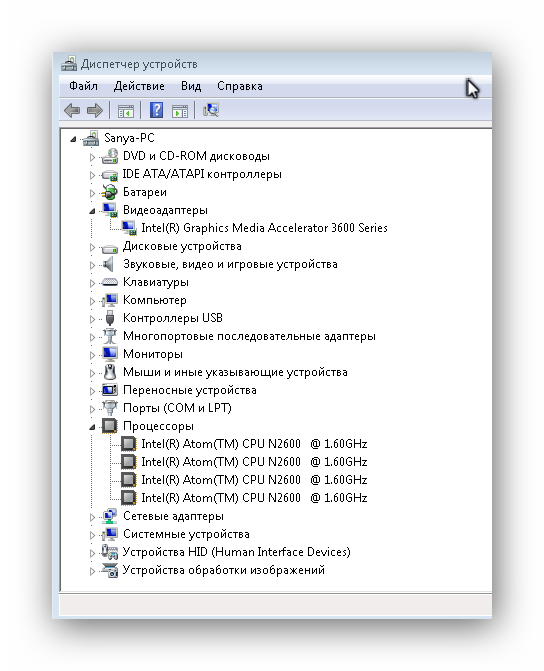Collapse the Sanya-PC root node
Viewport: 544px width, 671px height.
(x=73, y=139)
